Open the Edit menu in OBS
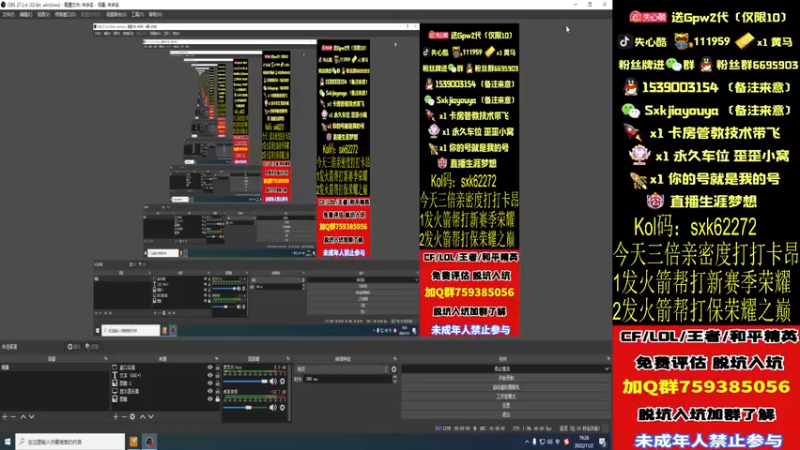The width and height of the screenshot is (800, 450). pyautogui.click(x=26, y=14)
